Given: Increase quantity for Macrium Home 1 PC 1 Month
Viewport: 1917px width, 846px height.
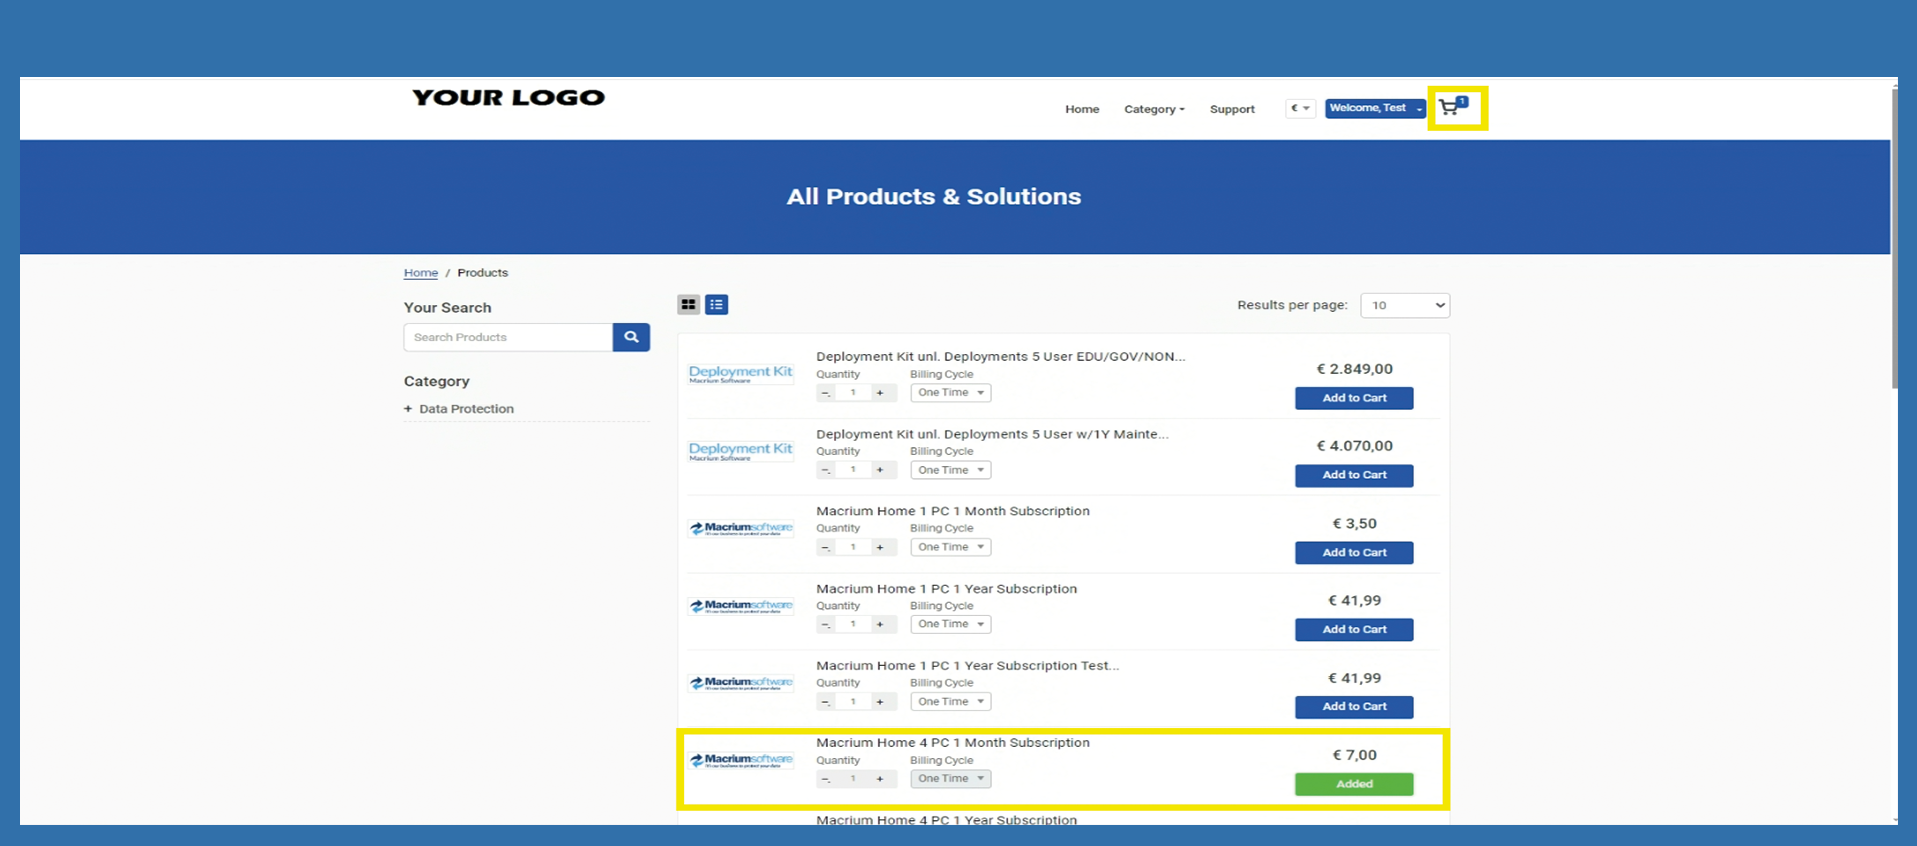Looking at the screenshot, I should (880, 548).
